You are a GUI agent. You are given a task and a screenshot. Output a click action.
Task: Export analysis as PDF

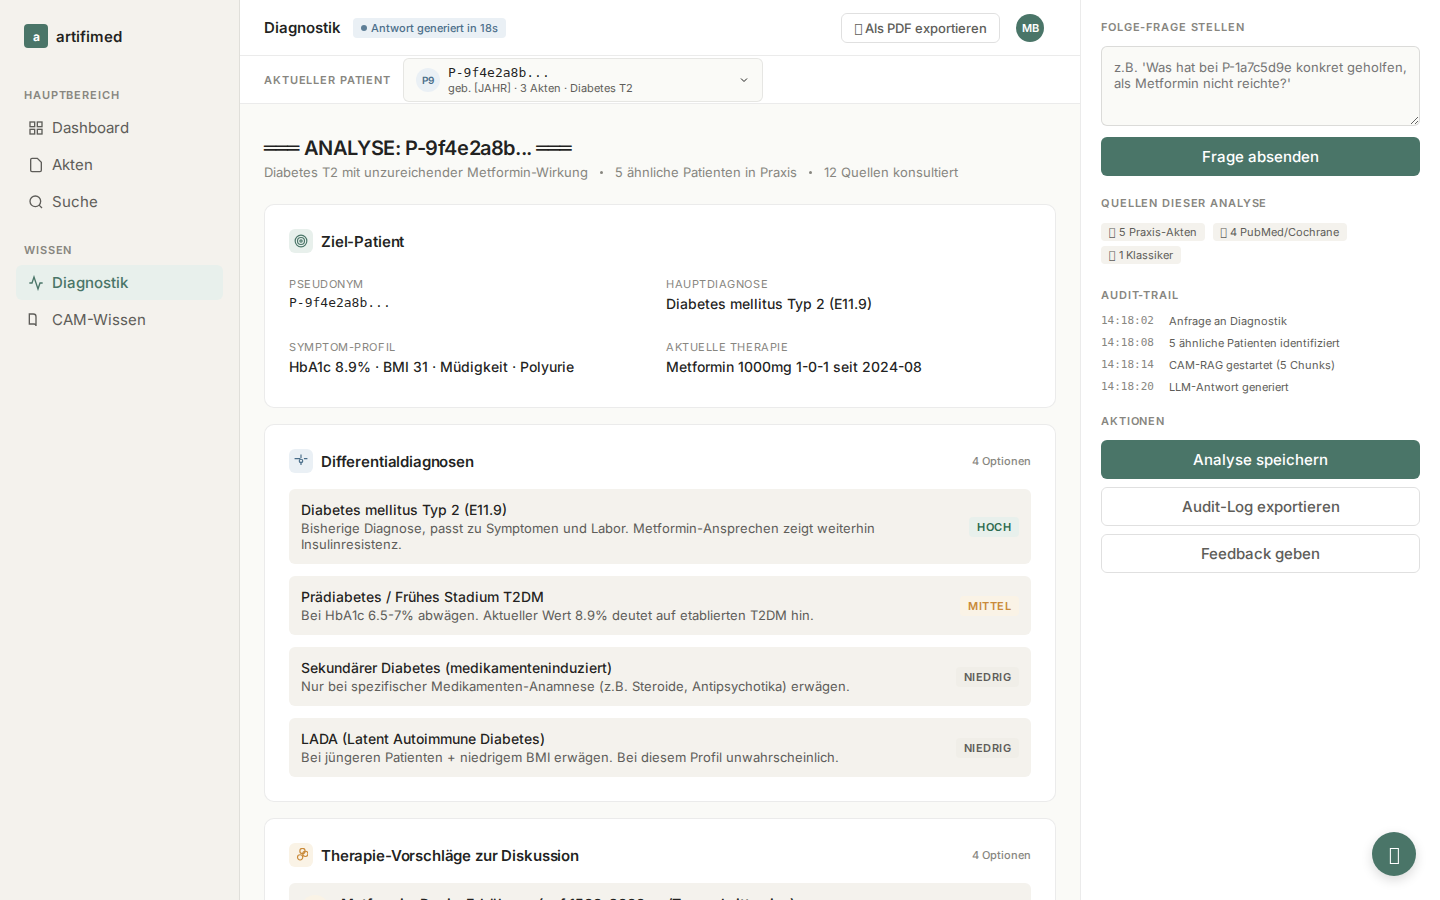[920, 28]
